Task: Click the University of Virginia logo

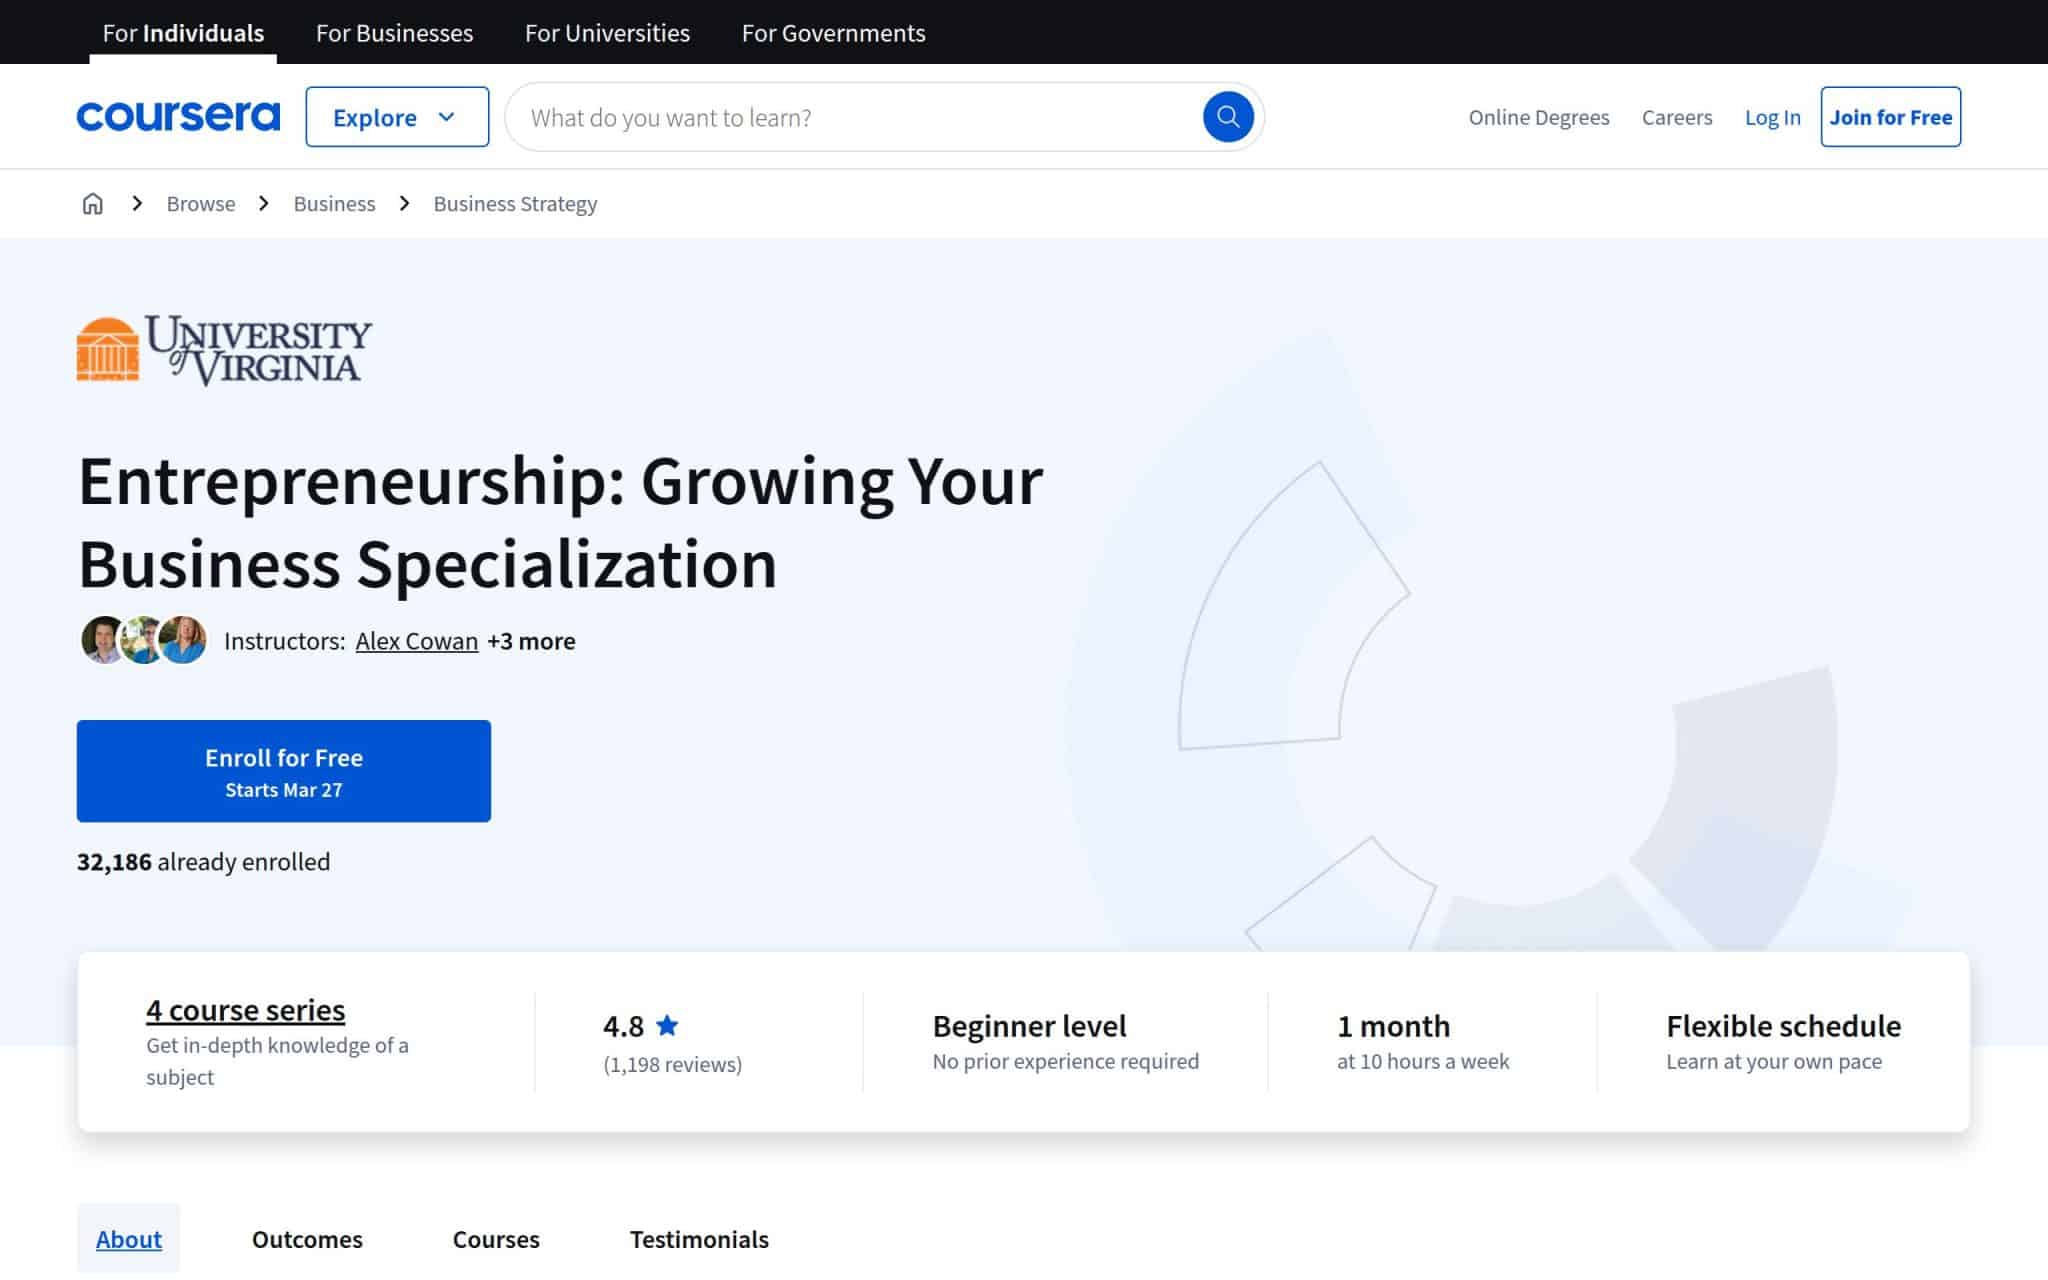Action: [x=224, y=350]
